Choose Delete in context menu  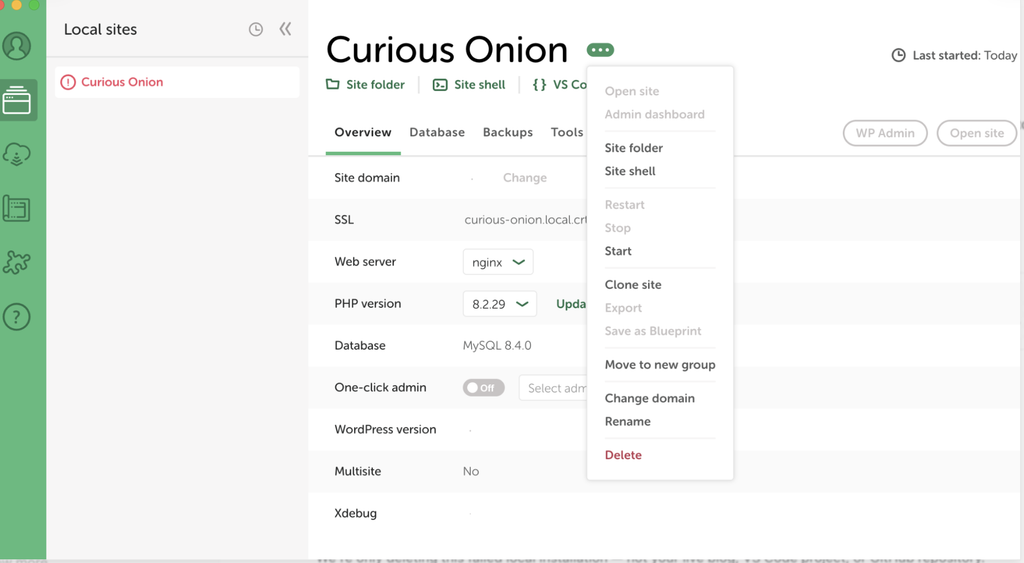point(623,455)
